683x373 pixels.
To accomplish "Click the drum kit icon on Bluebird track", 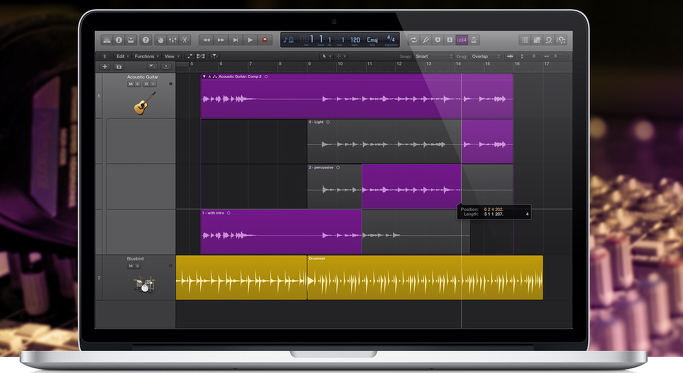I will (144, 285).
